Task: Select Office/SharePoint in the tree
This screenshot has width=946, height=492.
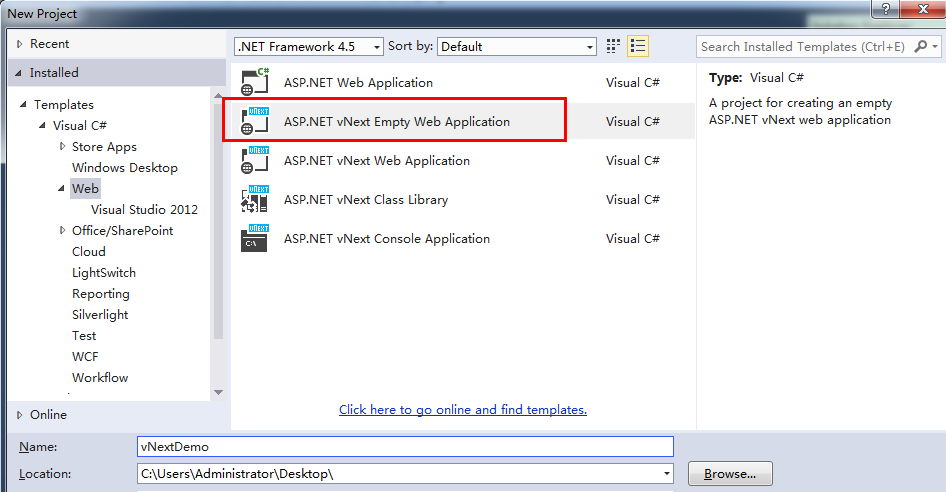Action: tap(122, 231)
